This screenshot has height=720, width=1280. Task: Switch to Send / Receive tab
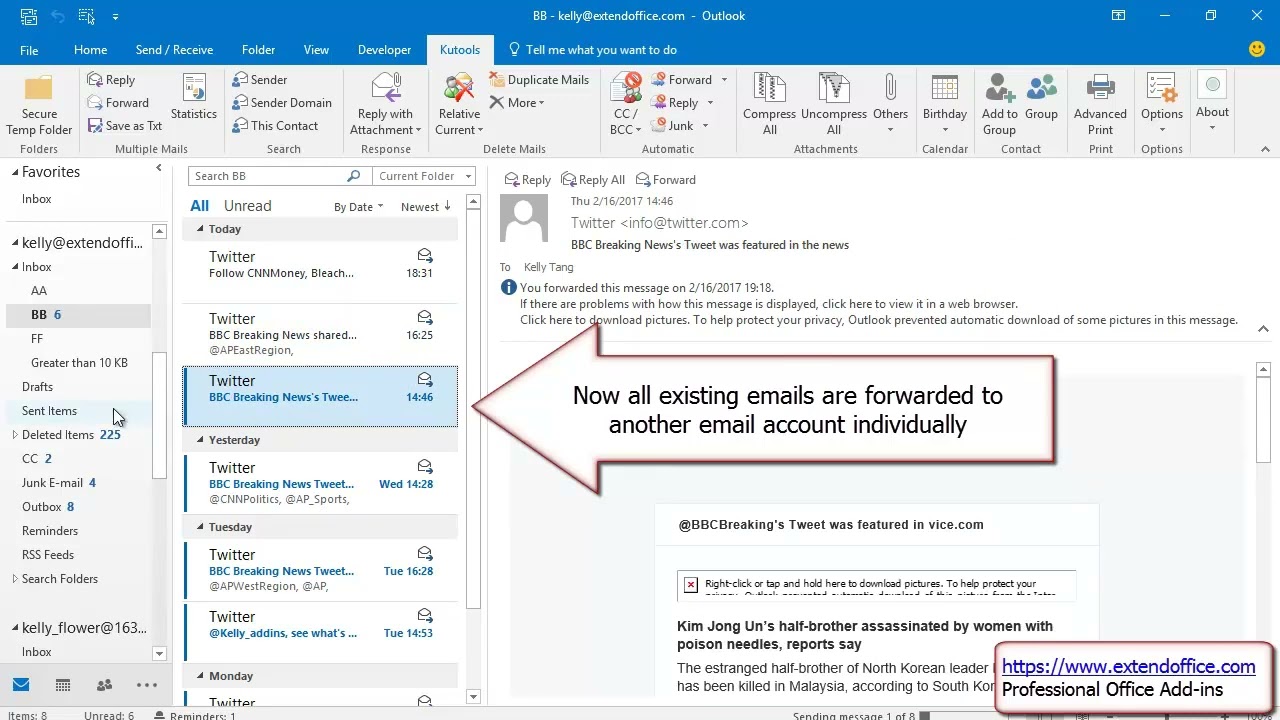[174, 50]
